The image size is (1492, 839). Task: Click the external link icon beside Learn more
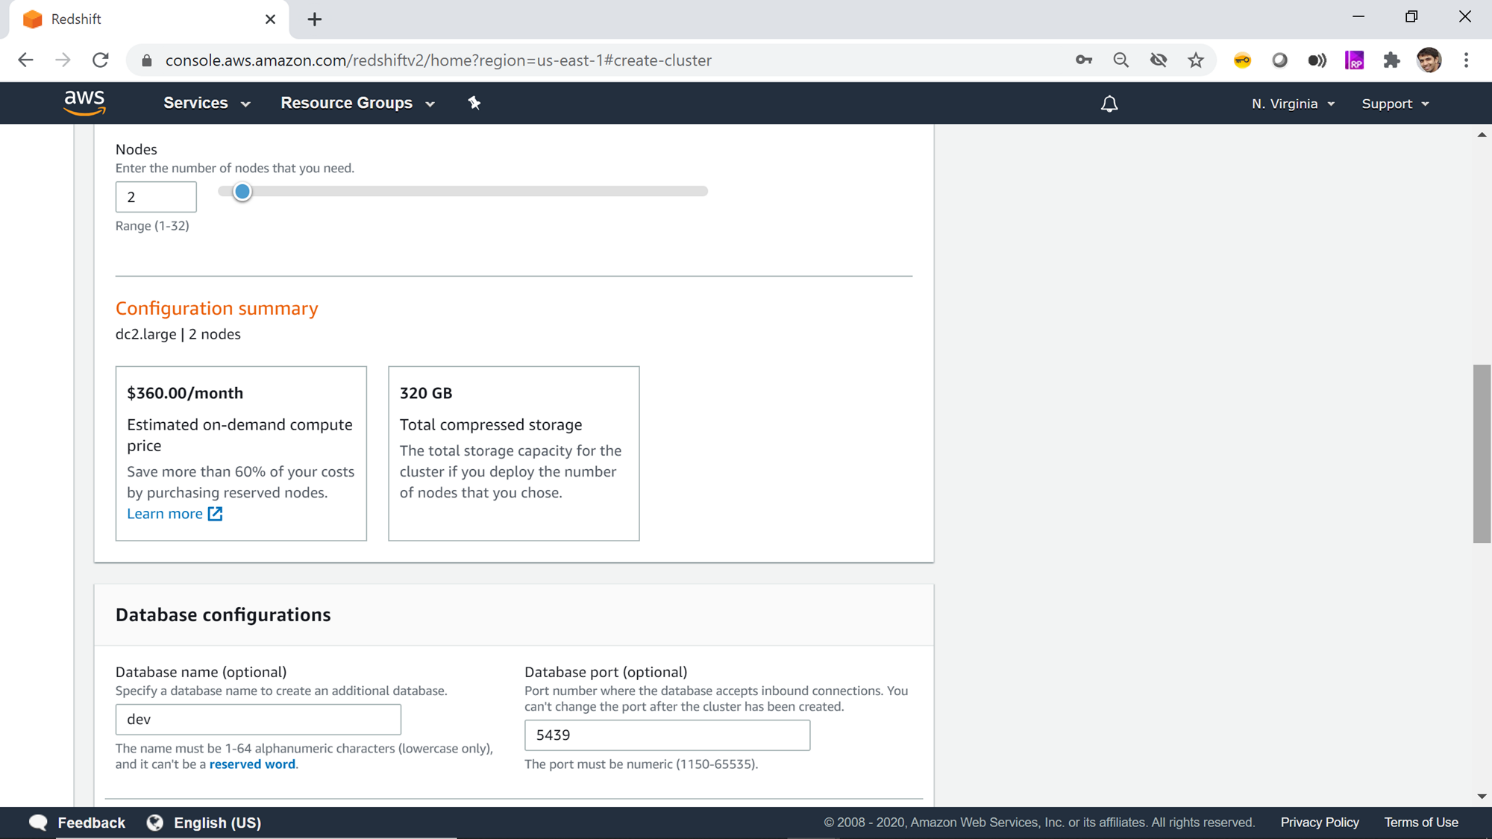pos(215,514)
